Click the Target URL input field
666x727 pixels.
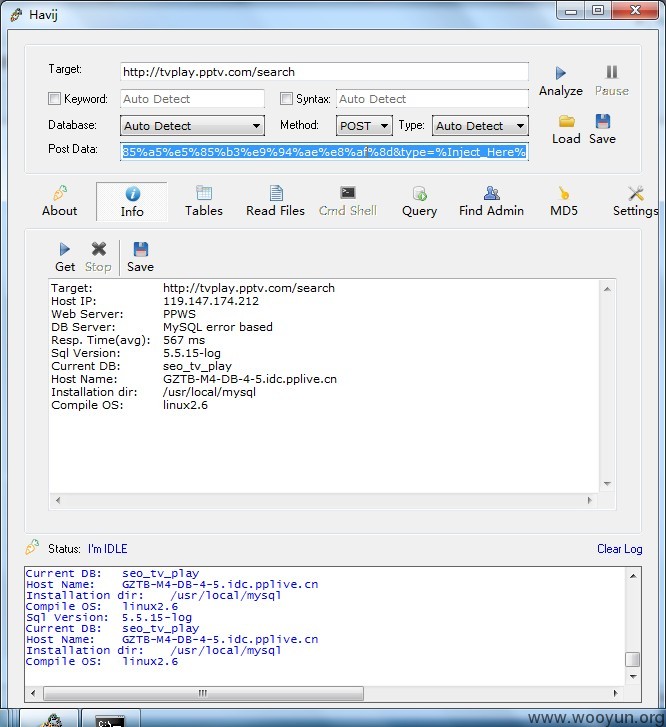(324, 72)
